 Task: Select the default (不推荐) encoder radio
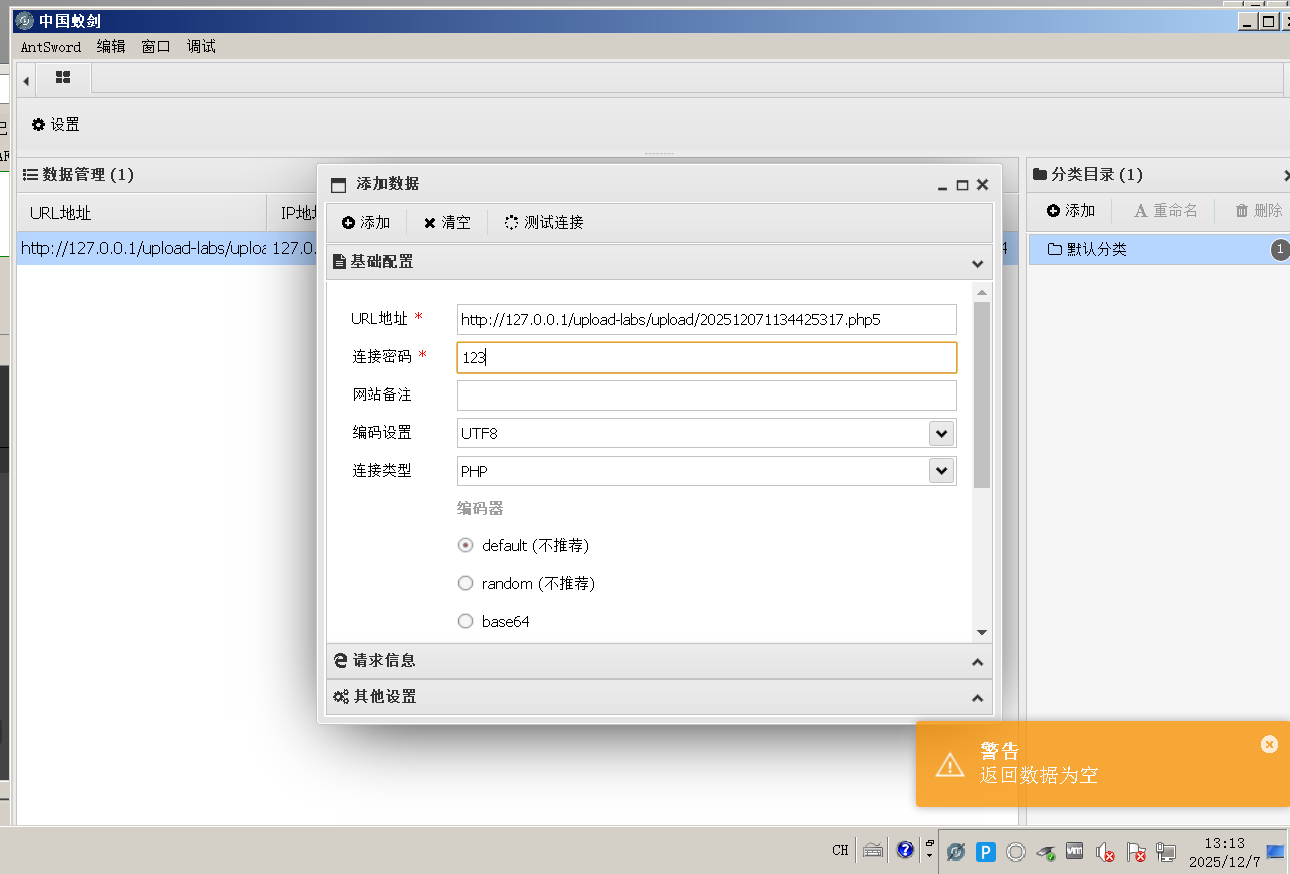465,545
